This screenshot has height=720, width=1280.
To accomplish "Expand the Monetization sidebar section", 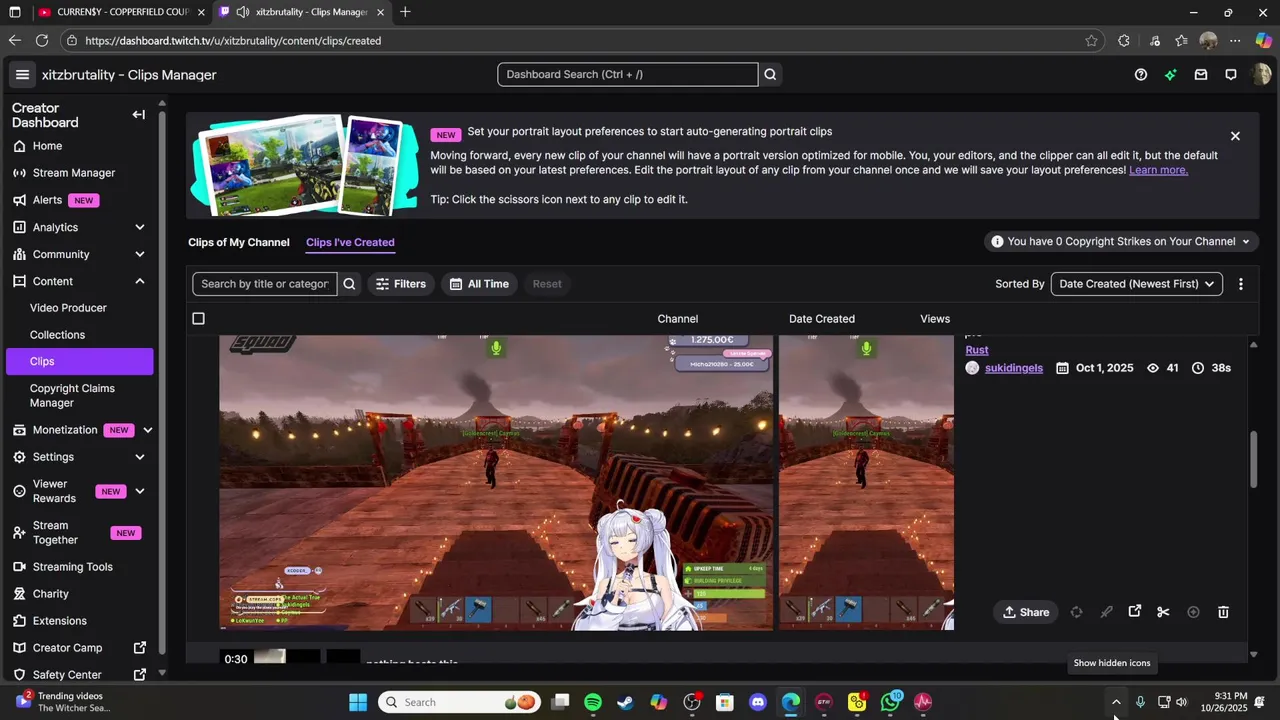I will click(x=147, y=430).
